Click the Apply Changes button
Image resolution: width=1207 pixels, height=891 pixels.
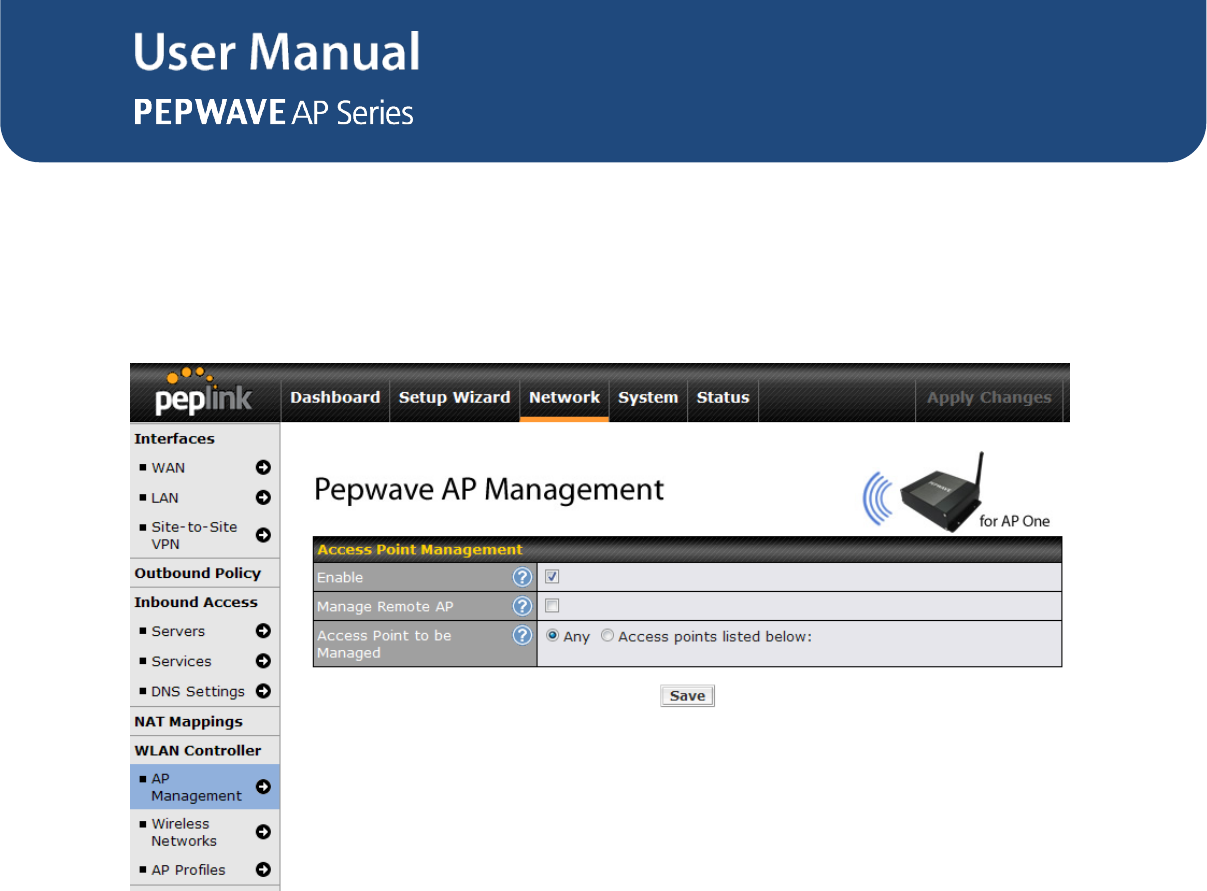pos(989,397)
